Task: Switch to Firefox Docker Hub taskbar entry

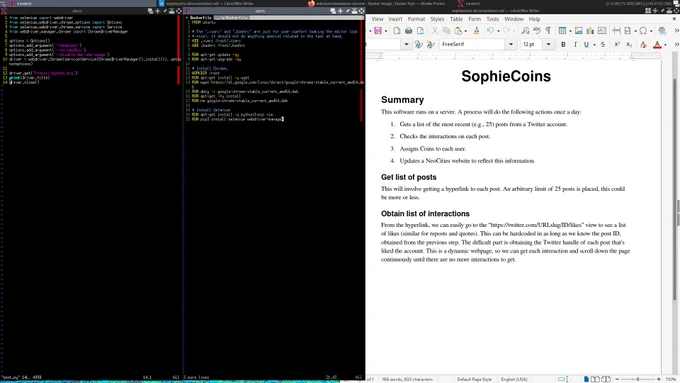Action: [x=376, y=3]
